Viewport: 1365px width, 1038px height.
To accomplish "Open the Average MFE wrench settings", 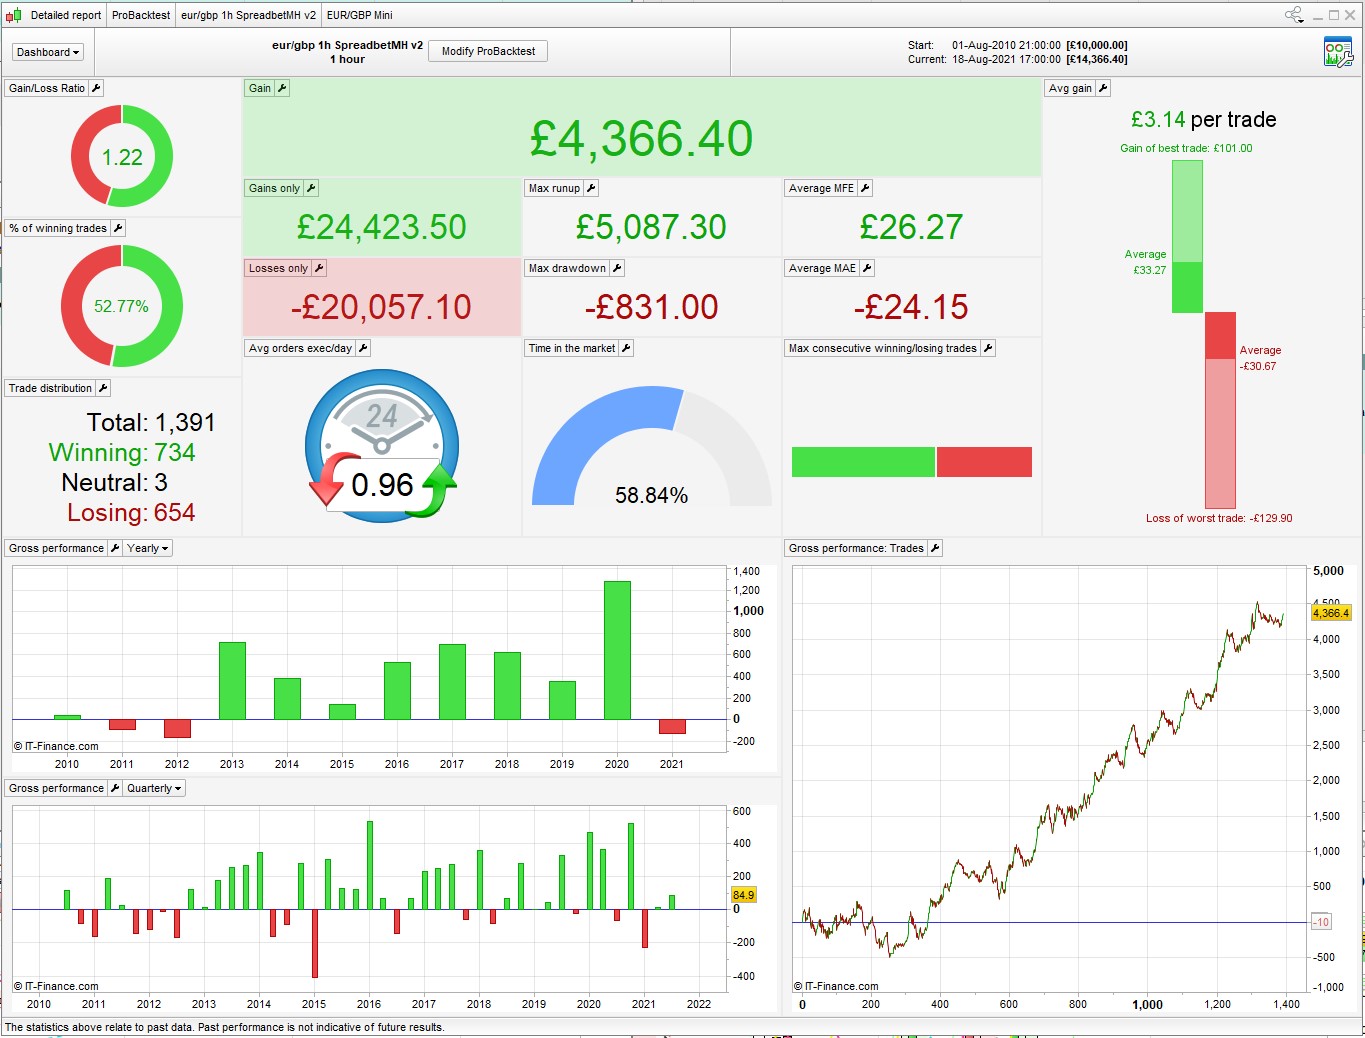I will coord(865,188).
